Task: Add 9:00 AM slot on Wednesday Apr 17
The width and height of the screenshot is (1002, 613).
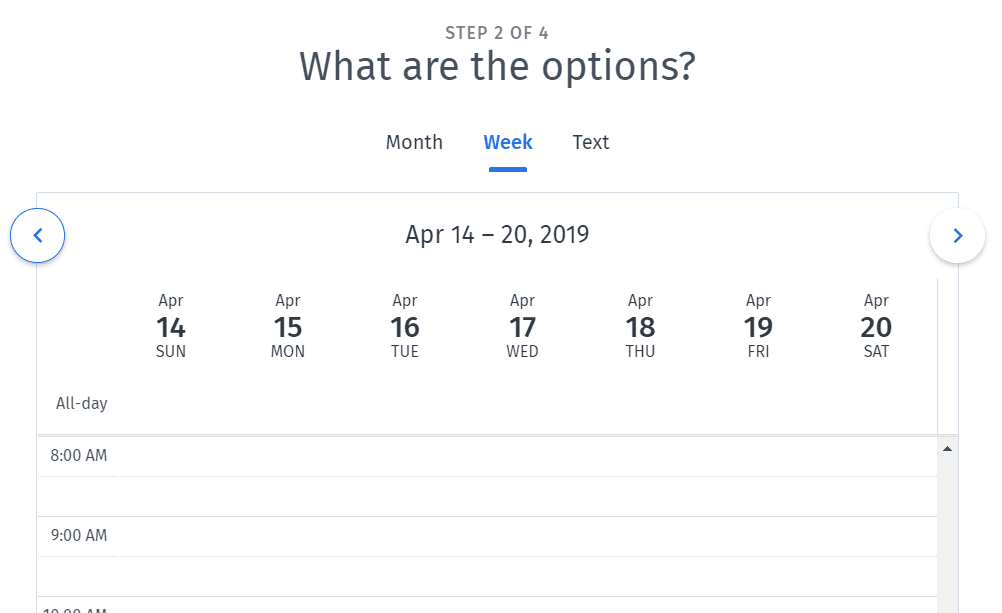Action: [x=523, y=536]
